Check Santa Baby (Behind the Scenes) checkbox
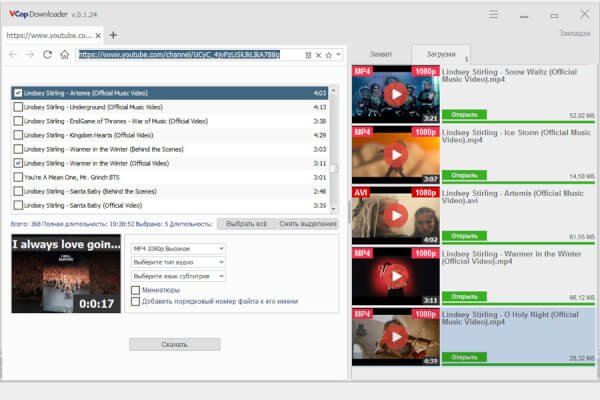Image resolution: width=600 pixels, height=400 pixels. click(x=18, y=191)
